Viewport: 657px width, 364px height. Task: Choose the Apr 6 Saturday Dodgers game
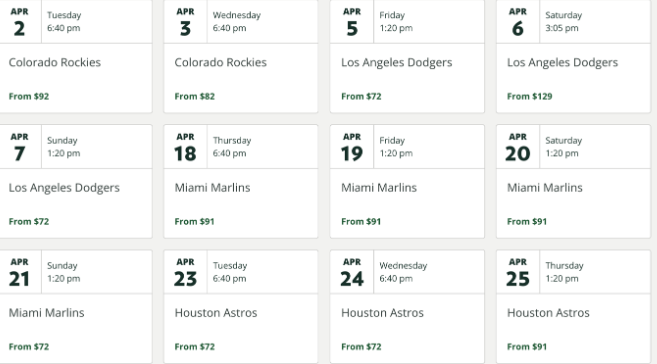coord(573,56)
